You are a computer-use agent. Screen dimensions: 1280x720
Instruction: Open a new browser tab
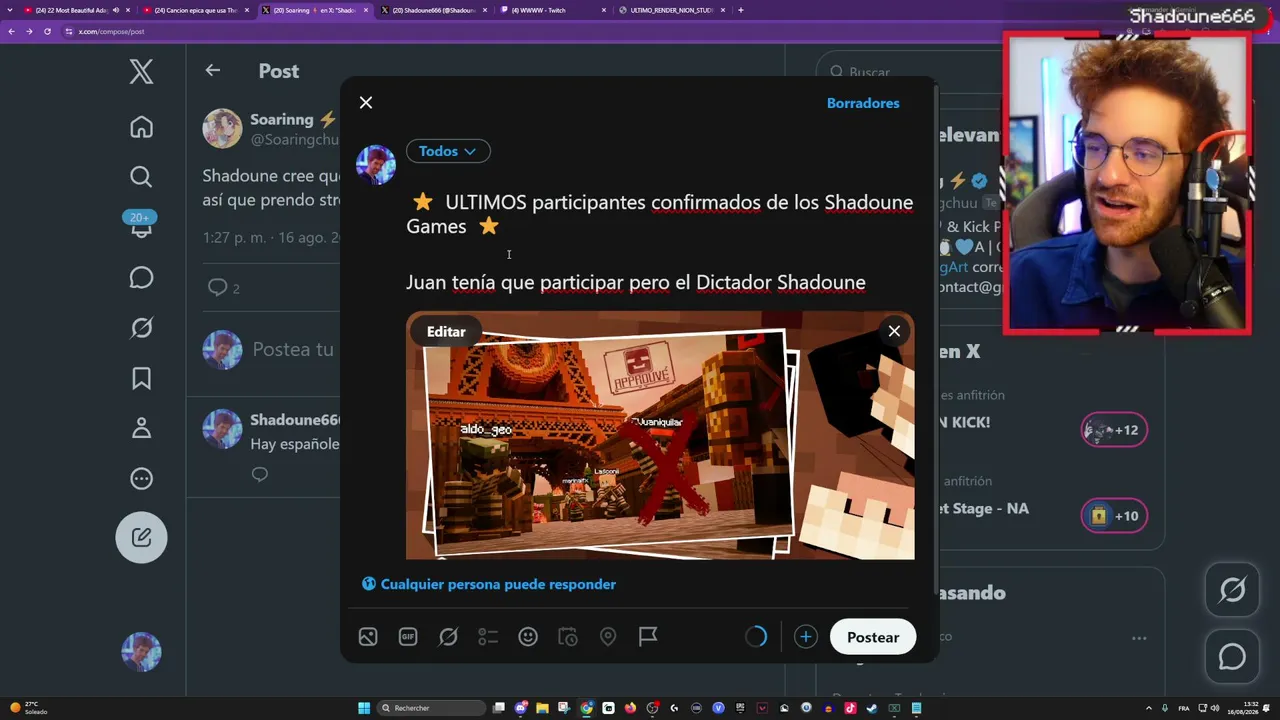(740, 10)
